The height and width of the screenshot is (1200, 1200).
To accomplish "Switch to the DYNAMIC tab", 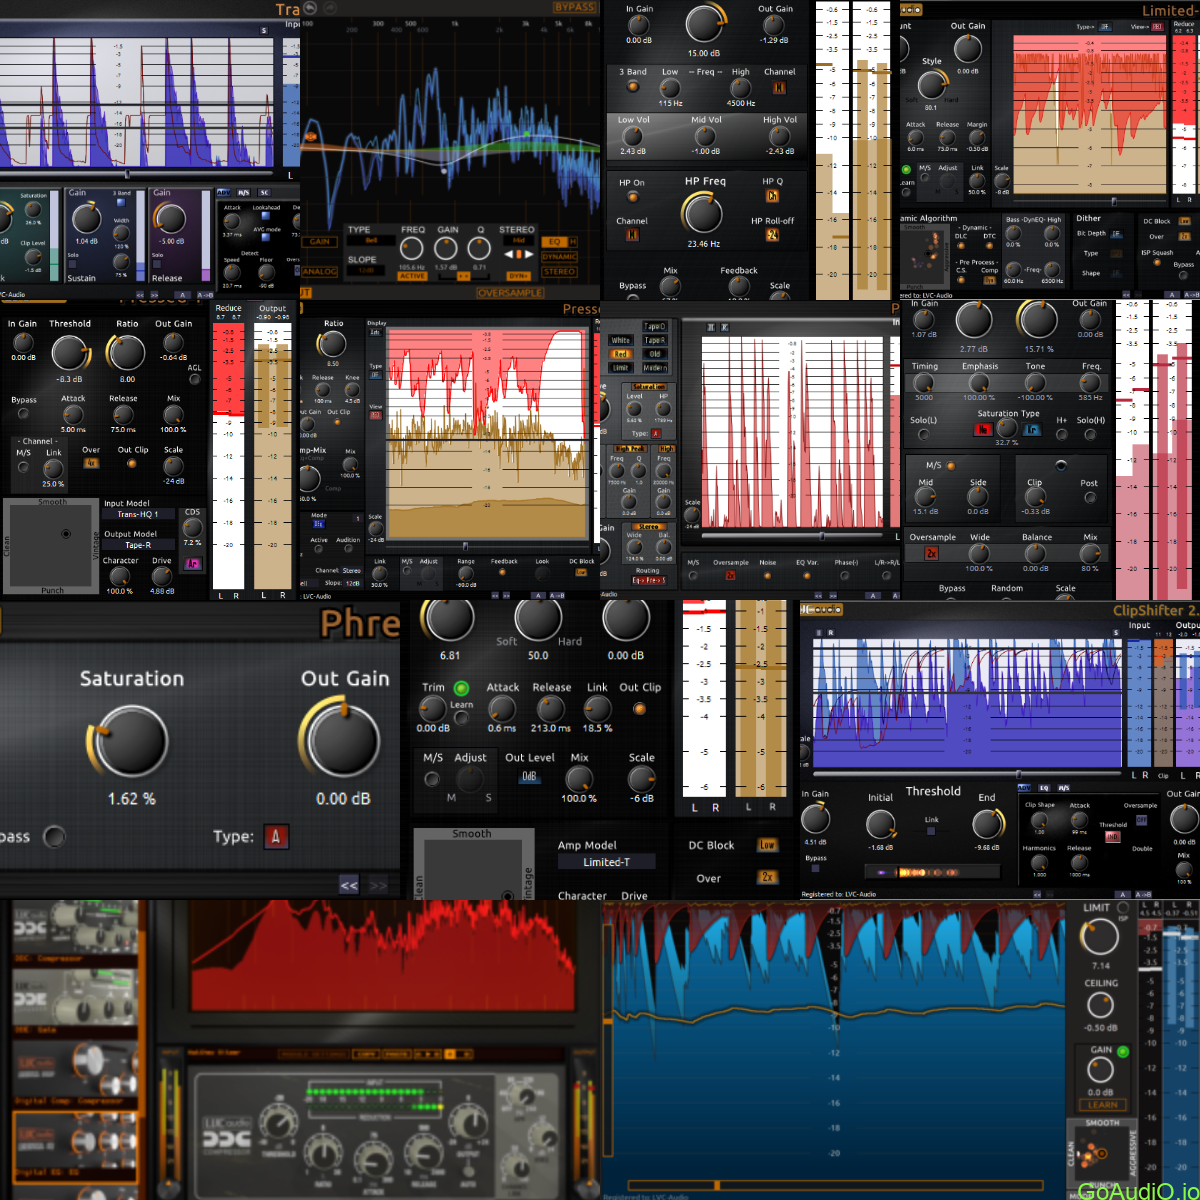I will [x=559, y=257].
